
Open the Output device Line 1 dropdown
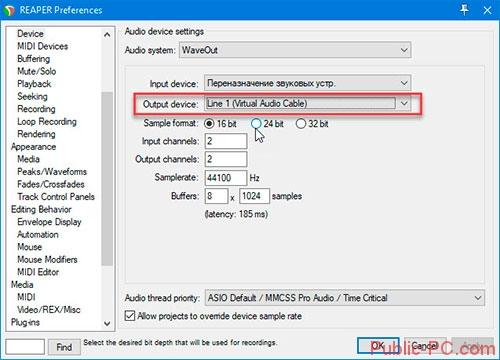pos(307,103)
